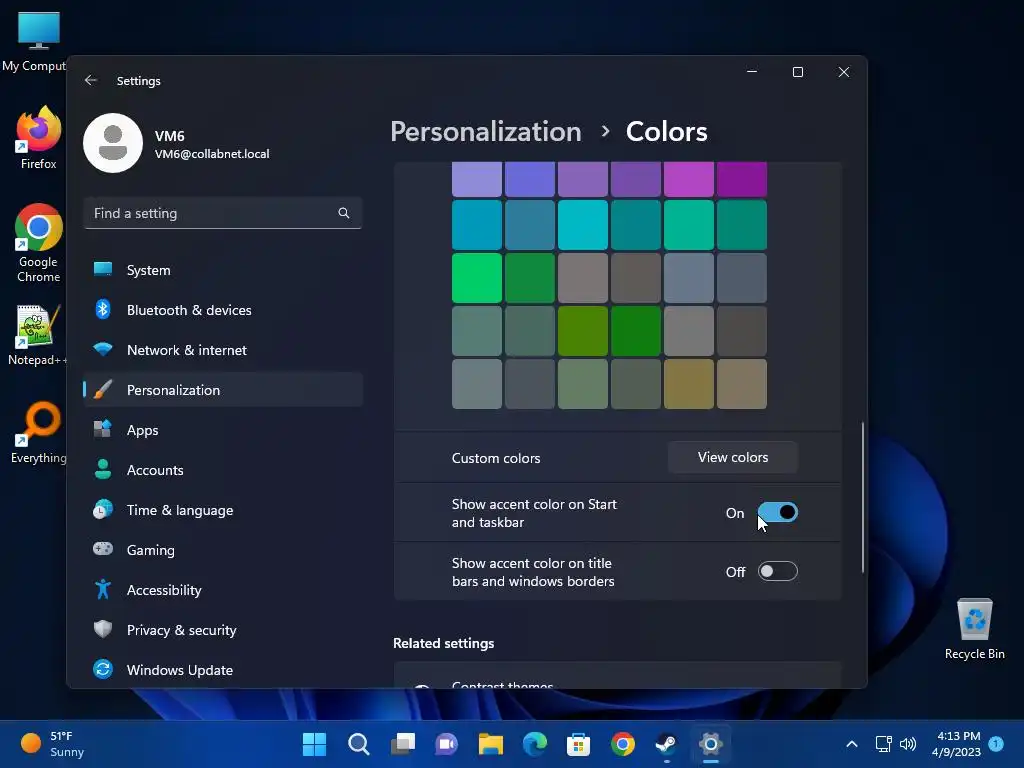Screen dimensions: 1024x768
Task: Enable accent color on title bars and borders
Action: 777,571
